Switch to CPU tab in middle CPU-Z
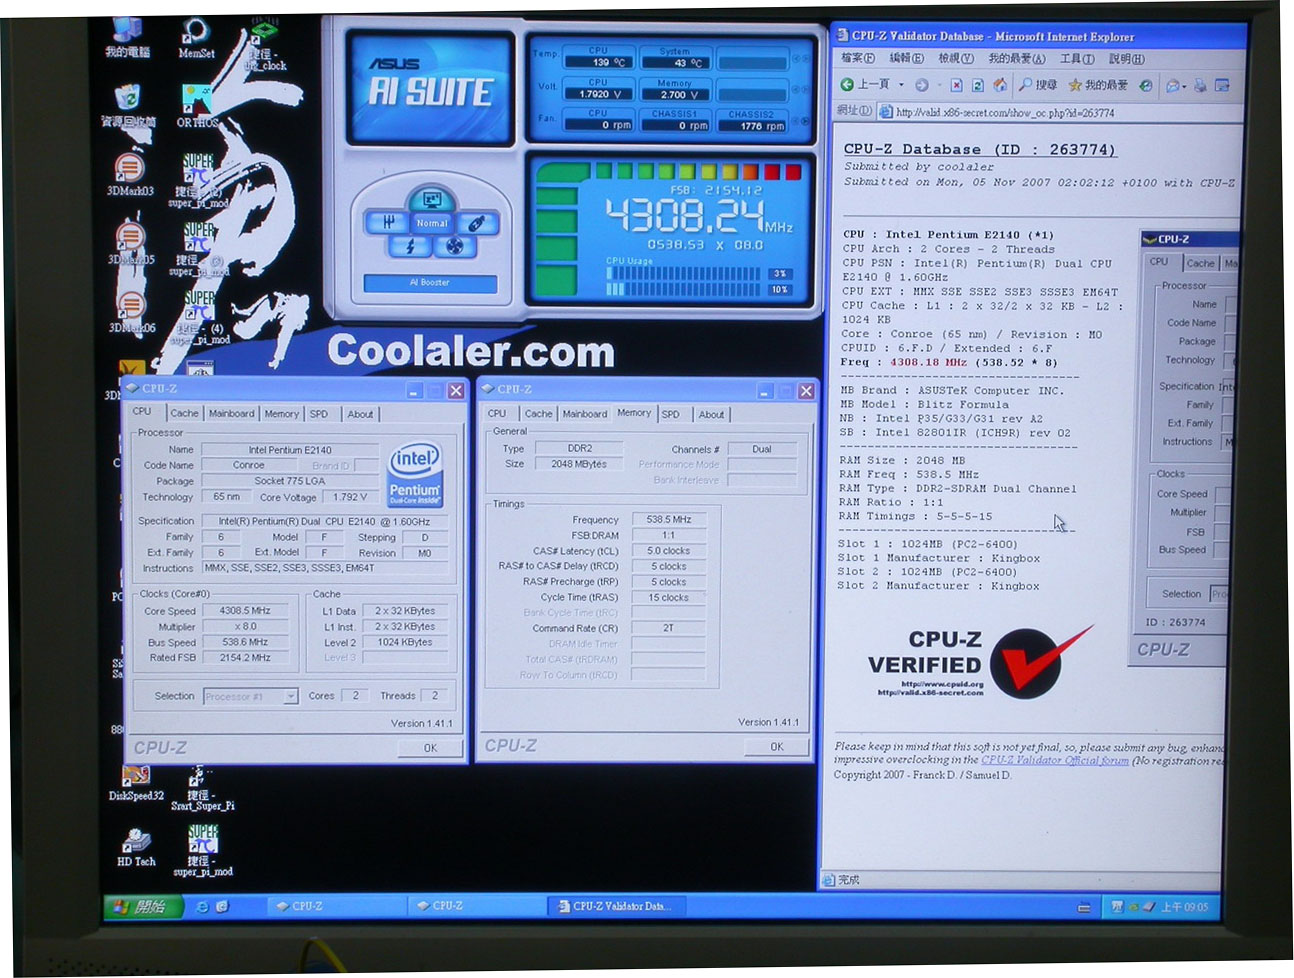This screenshot has width=1294, height=978. pyautogui.click(x=497, y=413)
